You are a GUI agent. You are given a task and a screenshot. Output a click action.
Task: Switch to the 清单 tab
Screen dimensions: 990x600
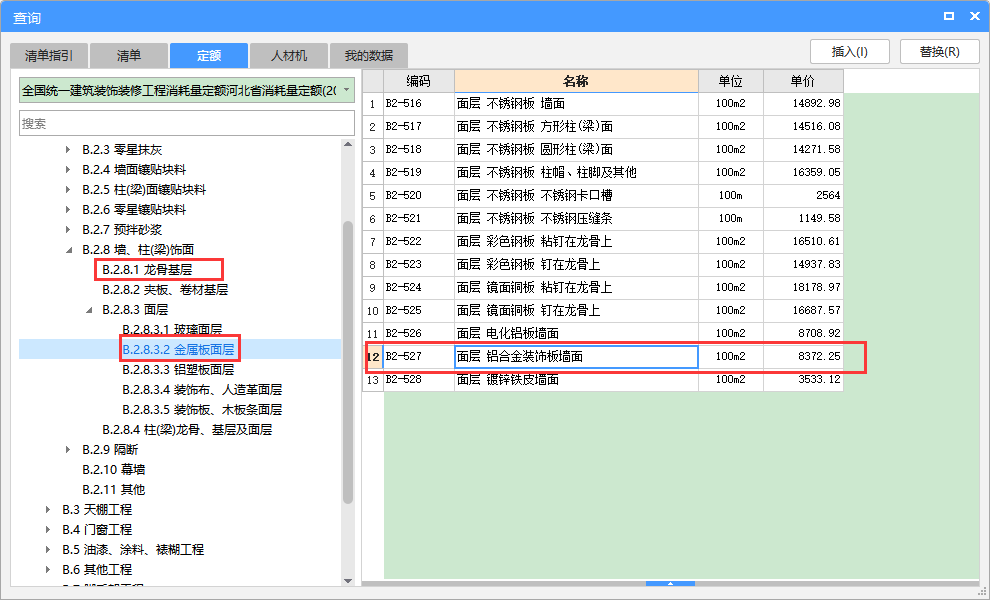(129, 56)
